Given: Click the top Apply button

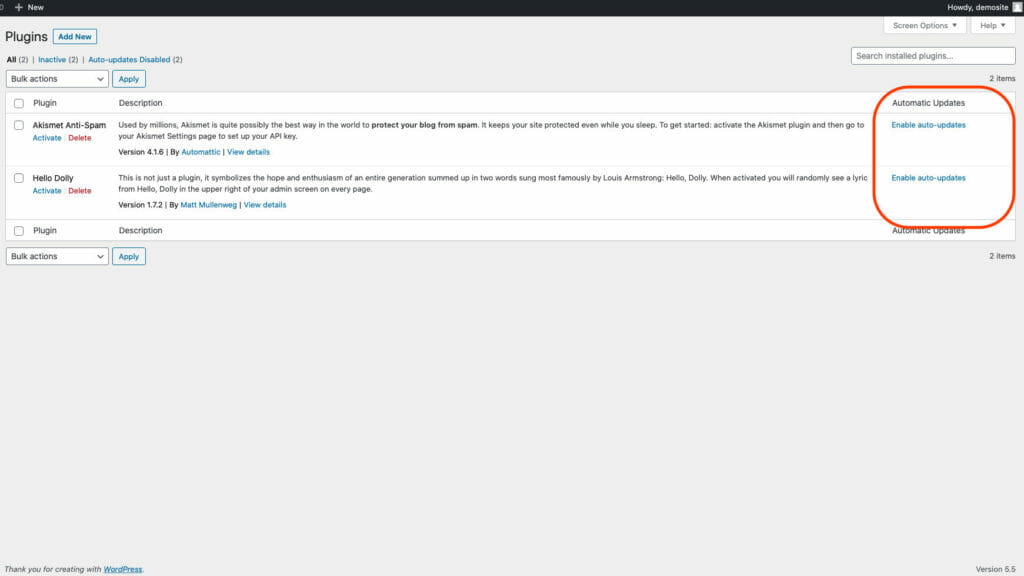Looking at the screenshot, I should click(128, 78).
